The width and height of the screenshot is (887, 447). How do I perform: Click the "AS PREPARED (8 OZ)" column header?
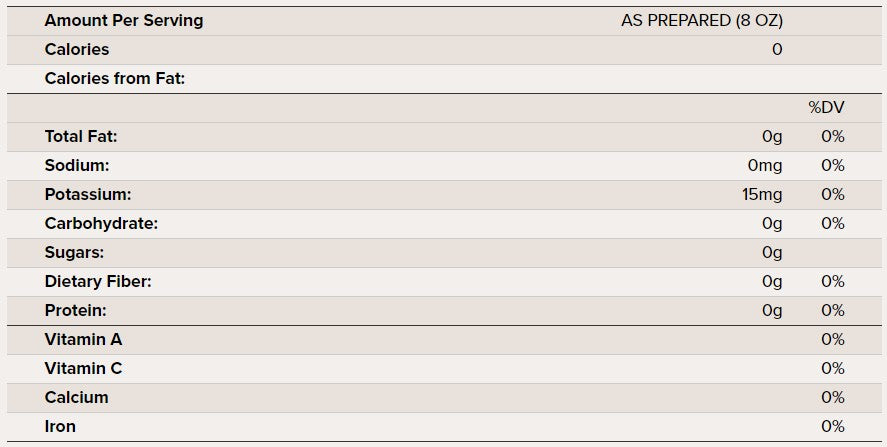(x=701, y=21)
